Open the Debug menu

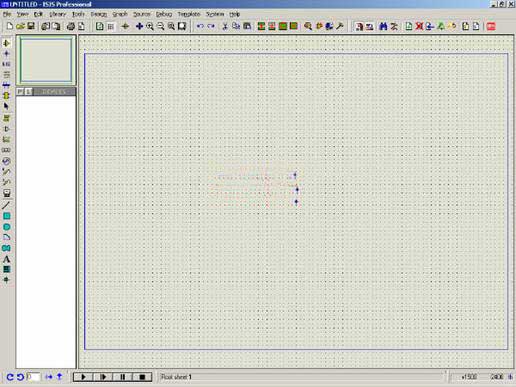tap(164, 14)
